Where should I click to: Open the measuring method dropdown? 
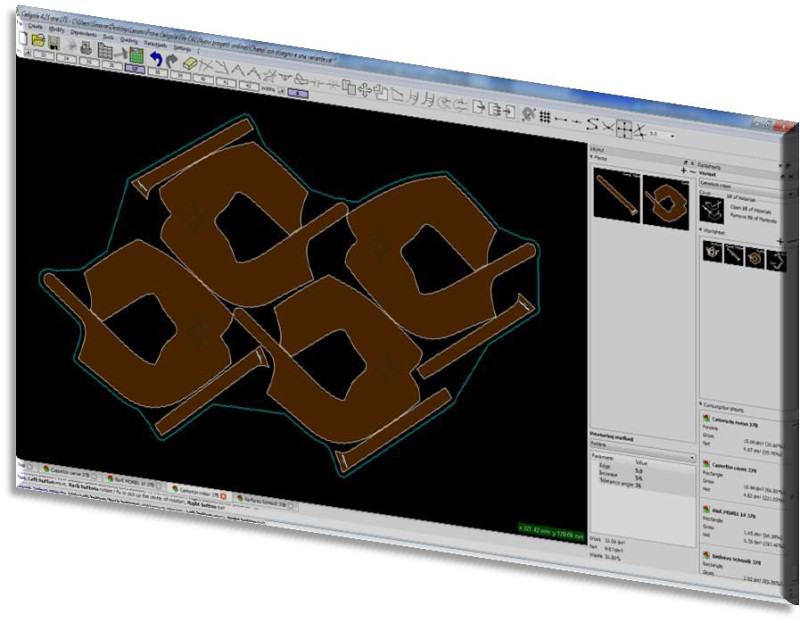point(643,451)
